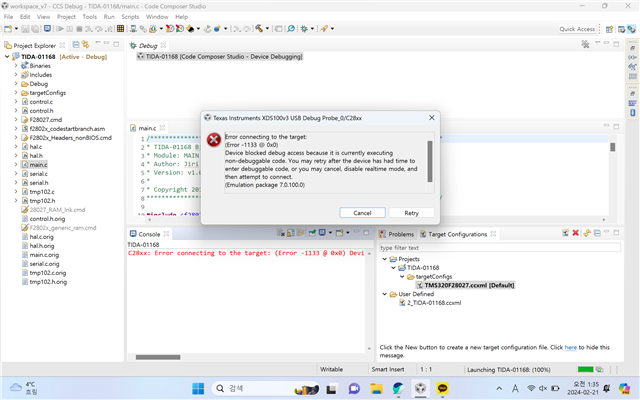
Task: Click the magnifier search icon in toolbar
Action: (x=291, y=29)
